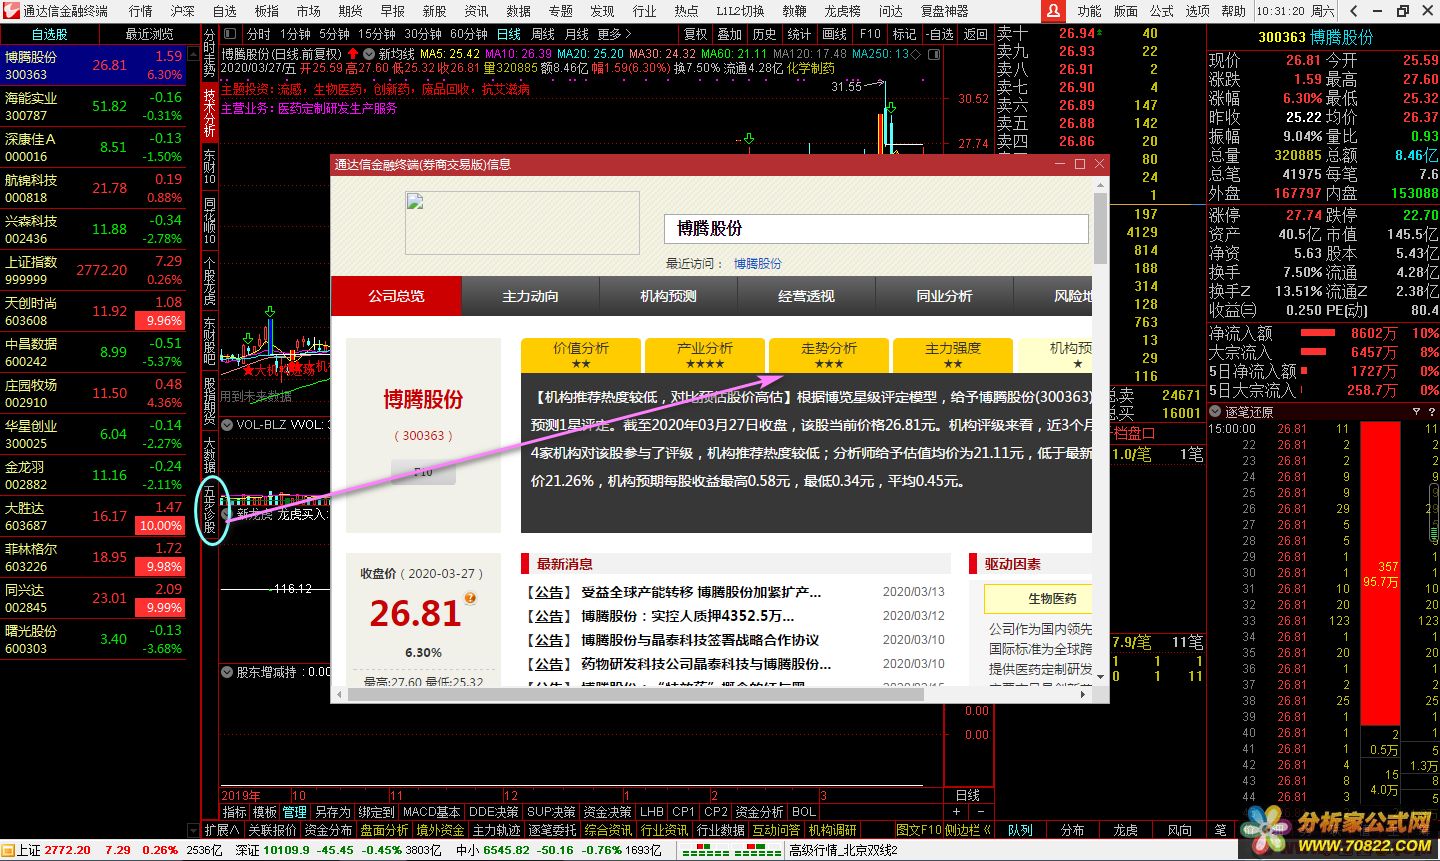Open the 同花顺10 vertical sidebar tab
The width and height of the screenshot is (1440, 861).
coord(210,221)
